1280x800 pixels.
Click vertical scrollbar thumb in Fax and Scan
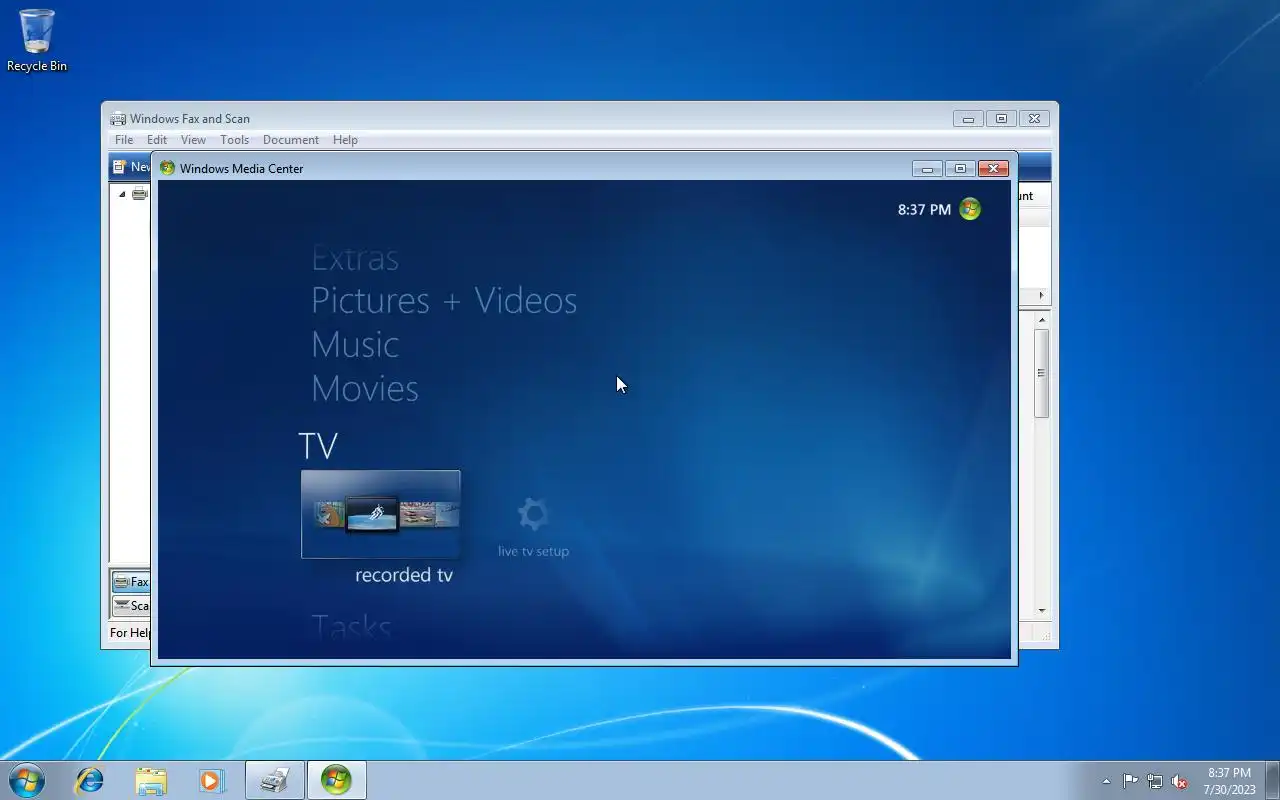pyautogui.click(x=1042, y=373)
